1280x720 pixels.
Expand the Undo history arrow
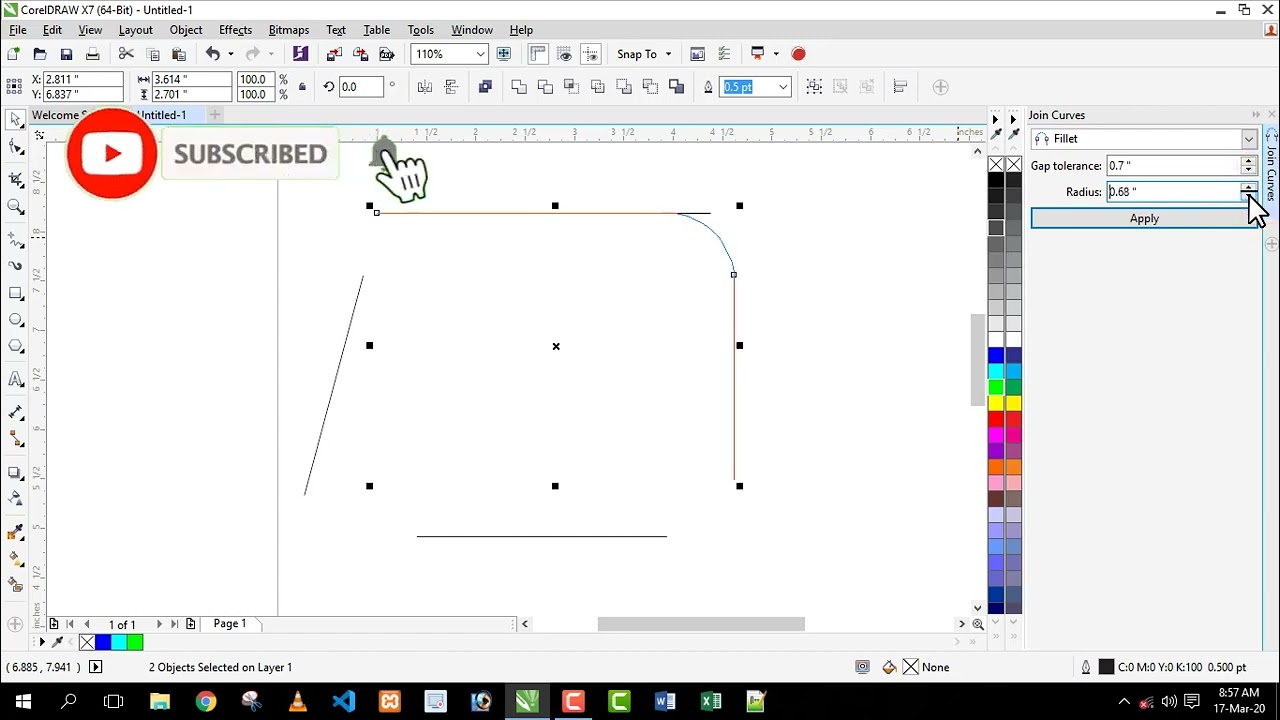230,54
